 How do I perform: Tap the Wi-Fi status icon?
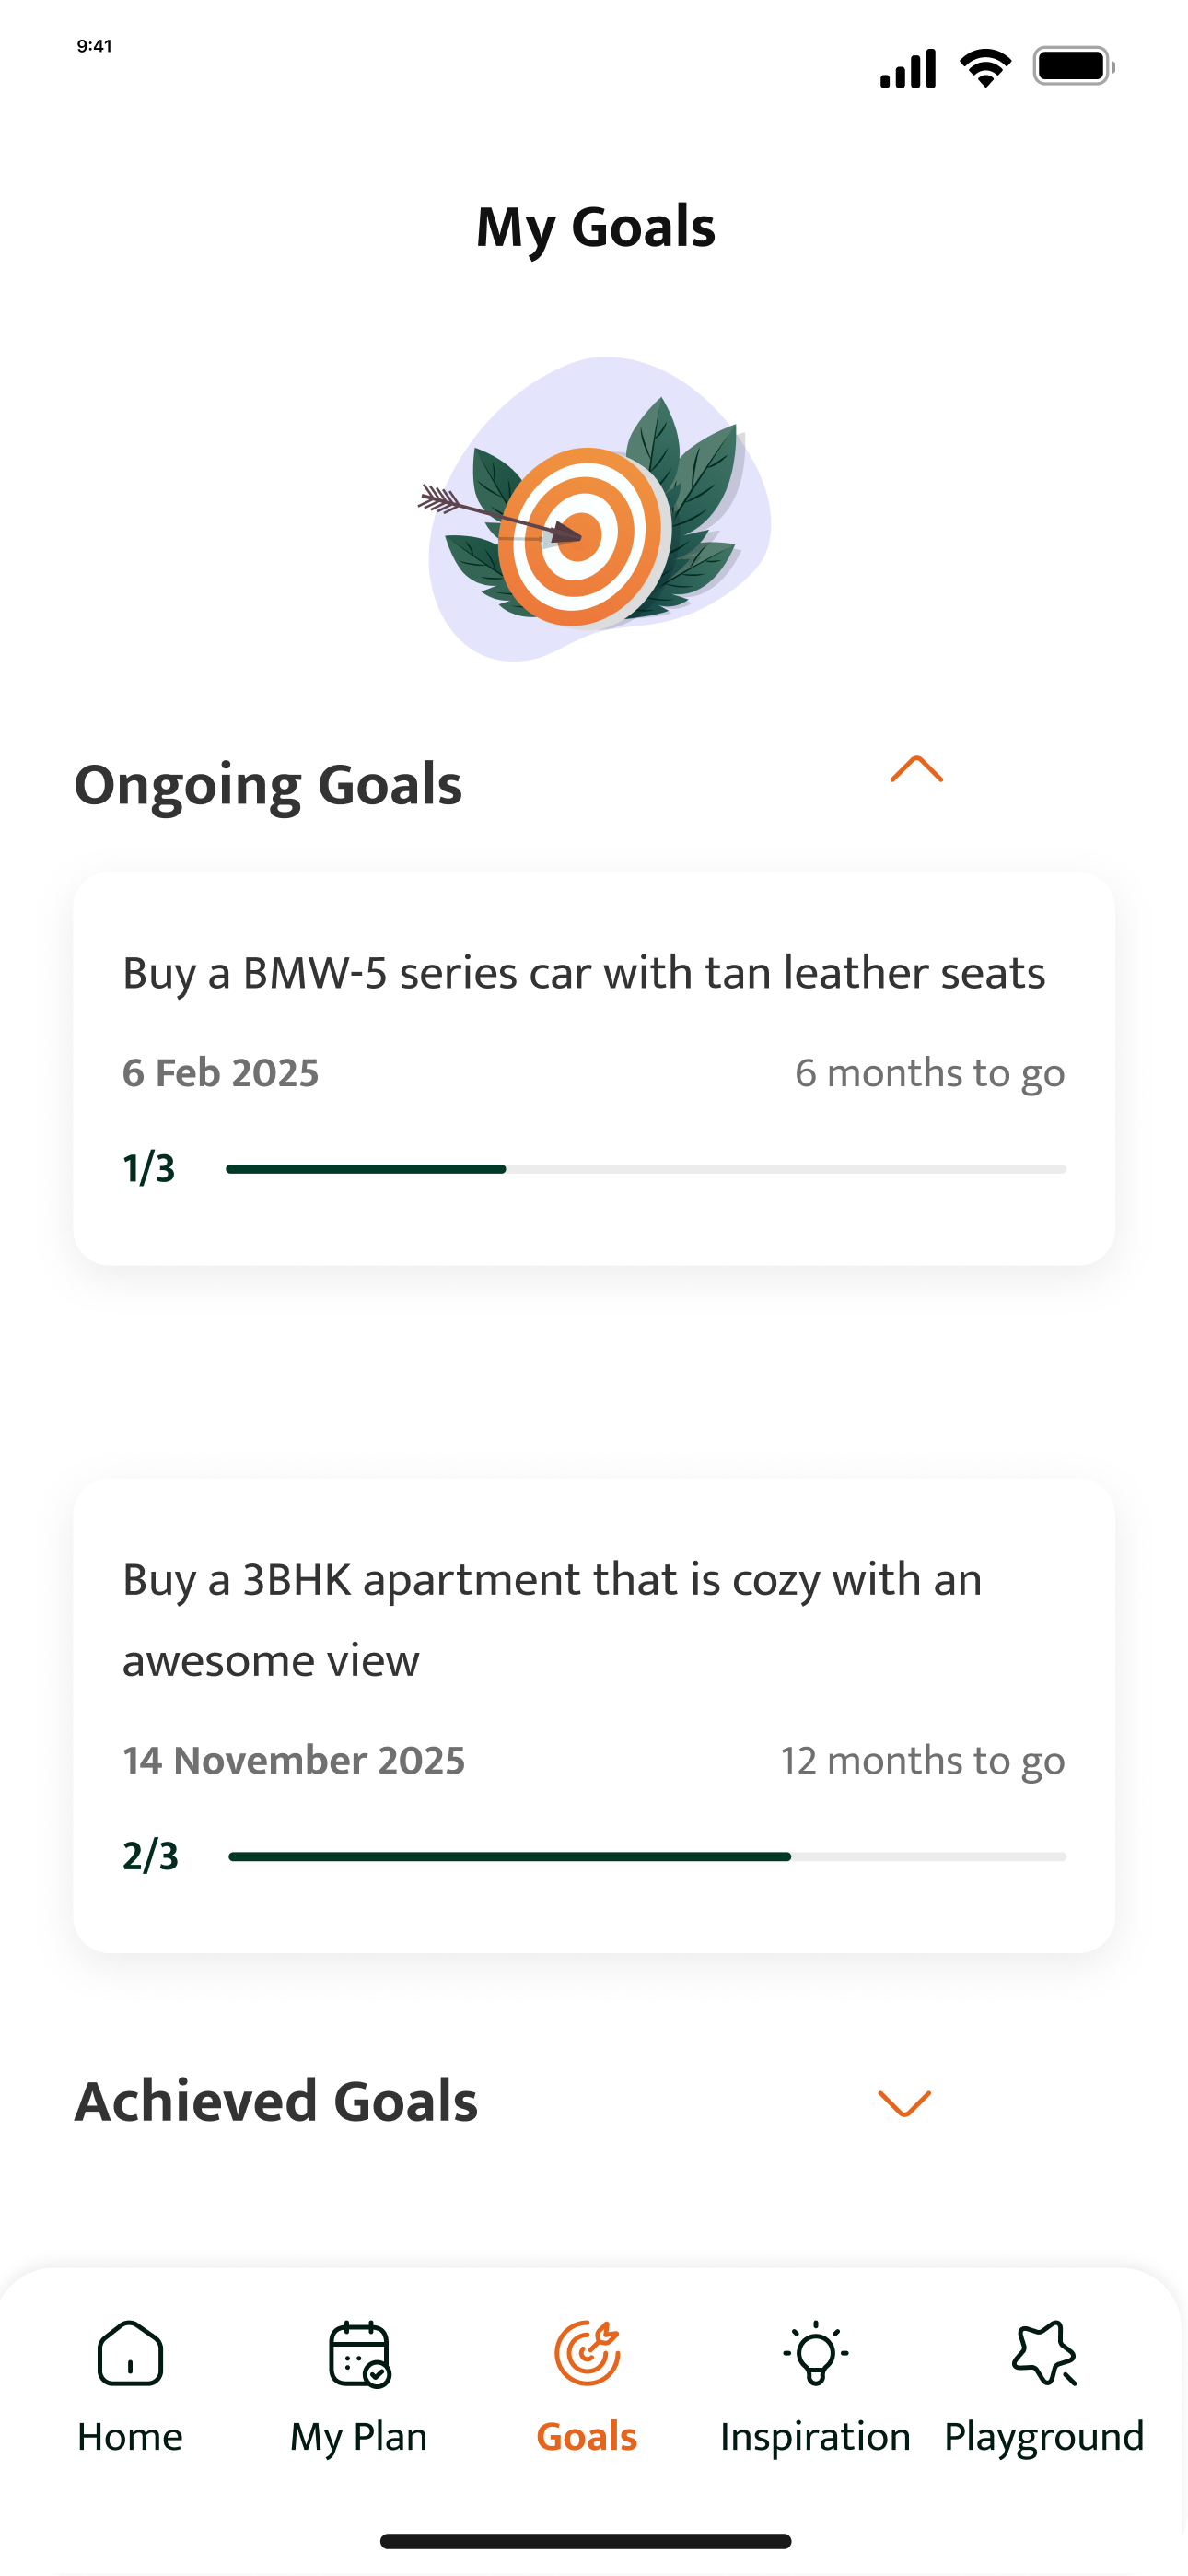pos(985,68)
